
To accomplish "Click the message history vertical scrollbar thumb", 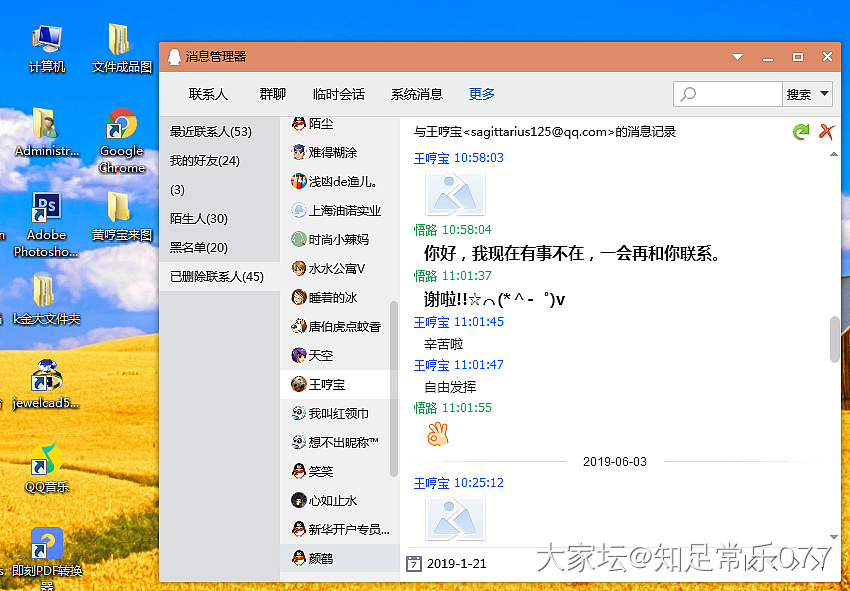I will pyautogui.click(x=835, y=339).
